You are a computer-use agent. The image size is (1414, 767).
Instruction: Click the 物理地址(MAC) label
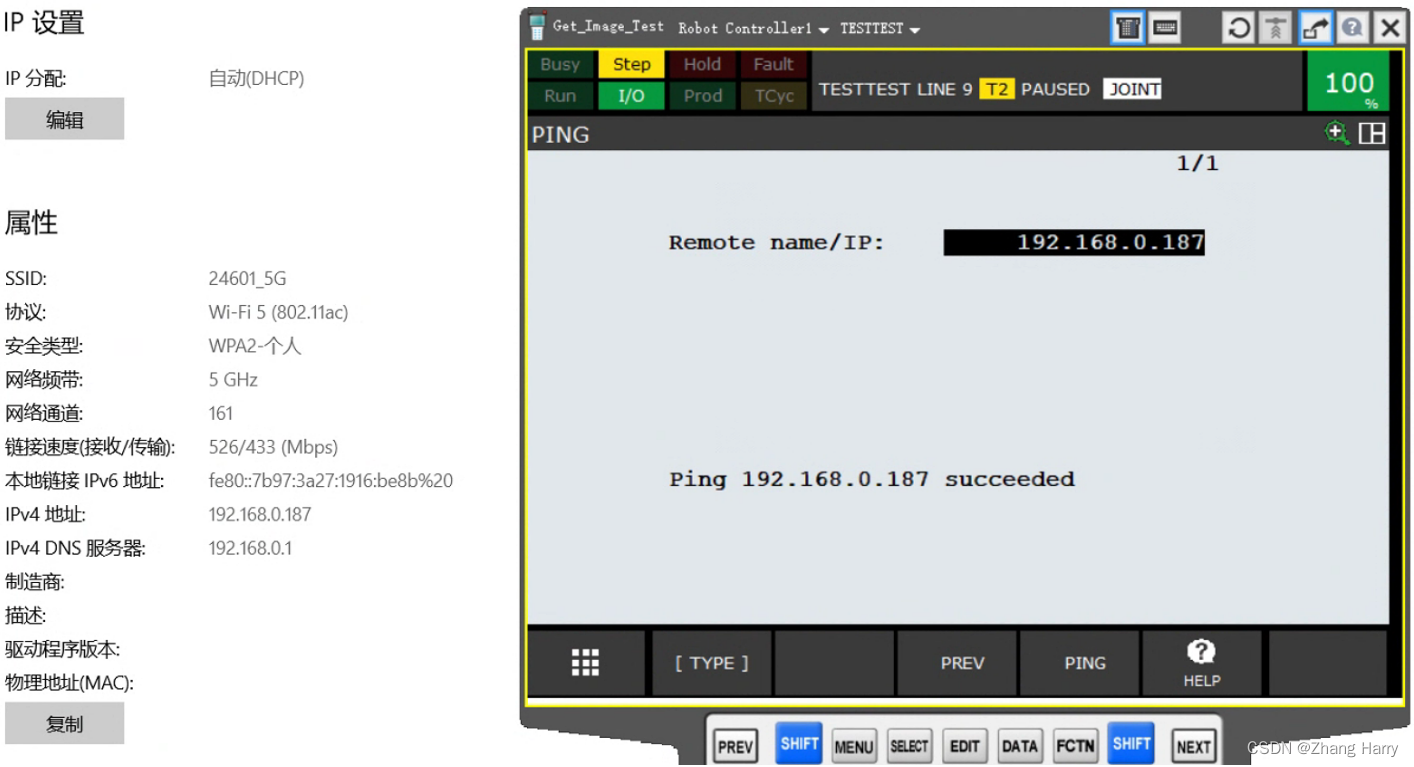click(x=69, y=683)
